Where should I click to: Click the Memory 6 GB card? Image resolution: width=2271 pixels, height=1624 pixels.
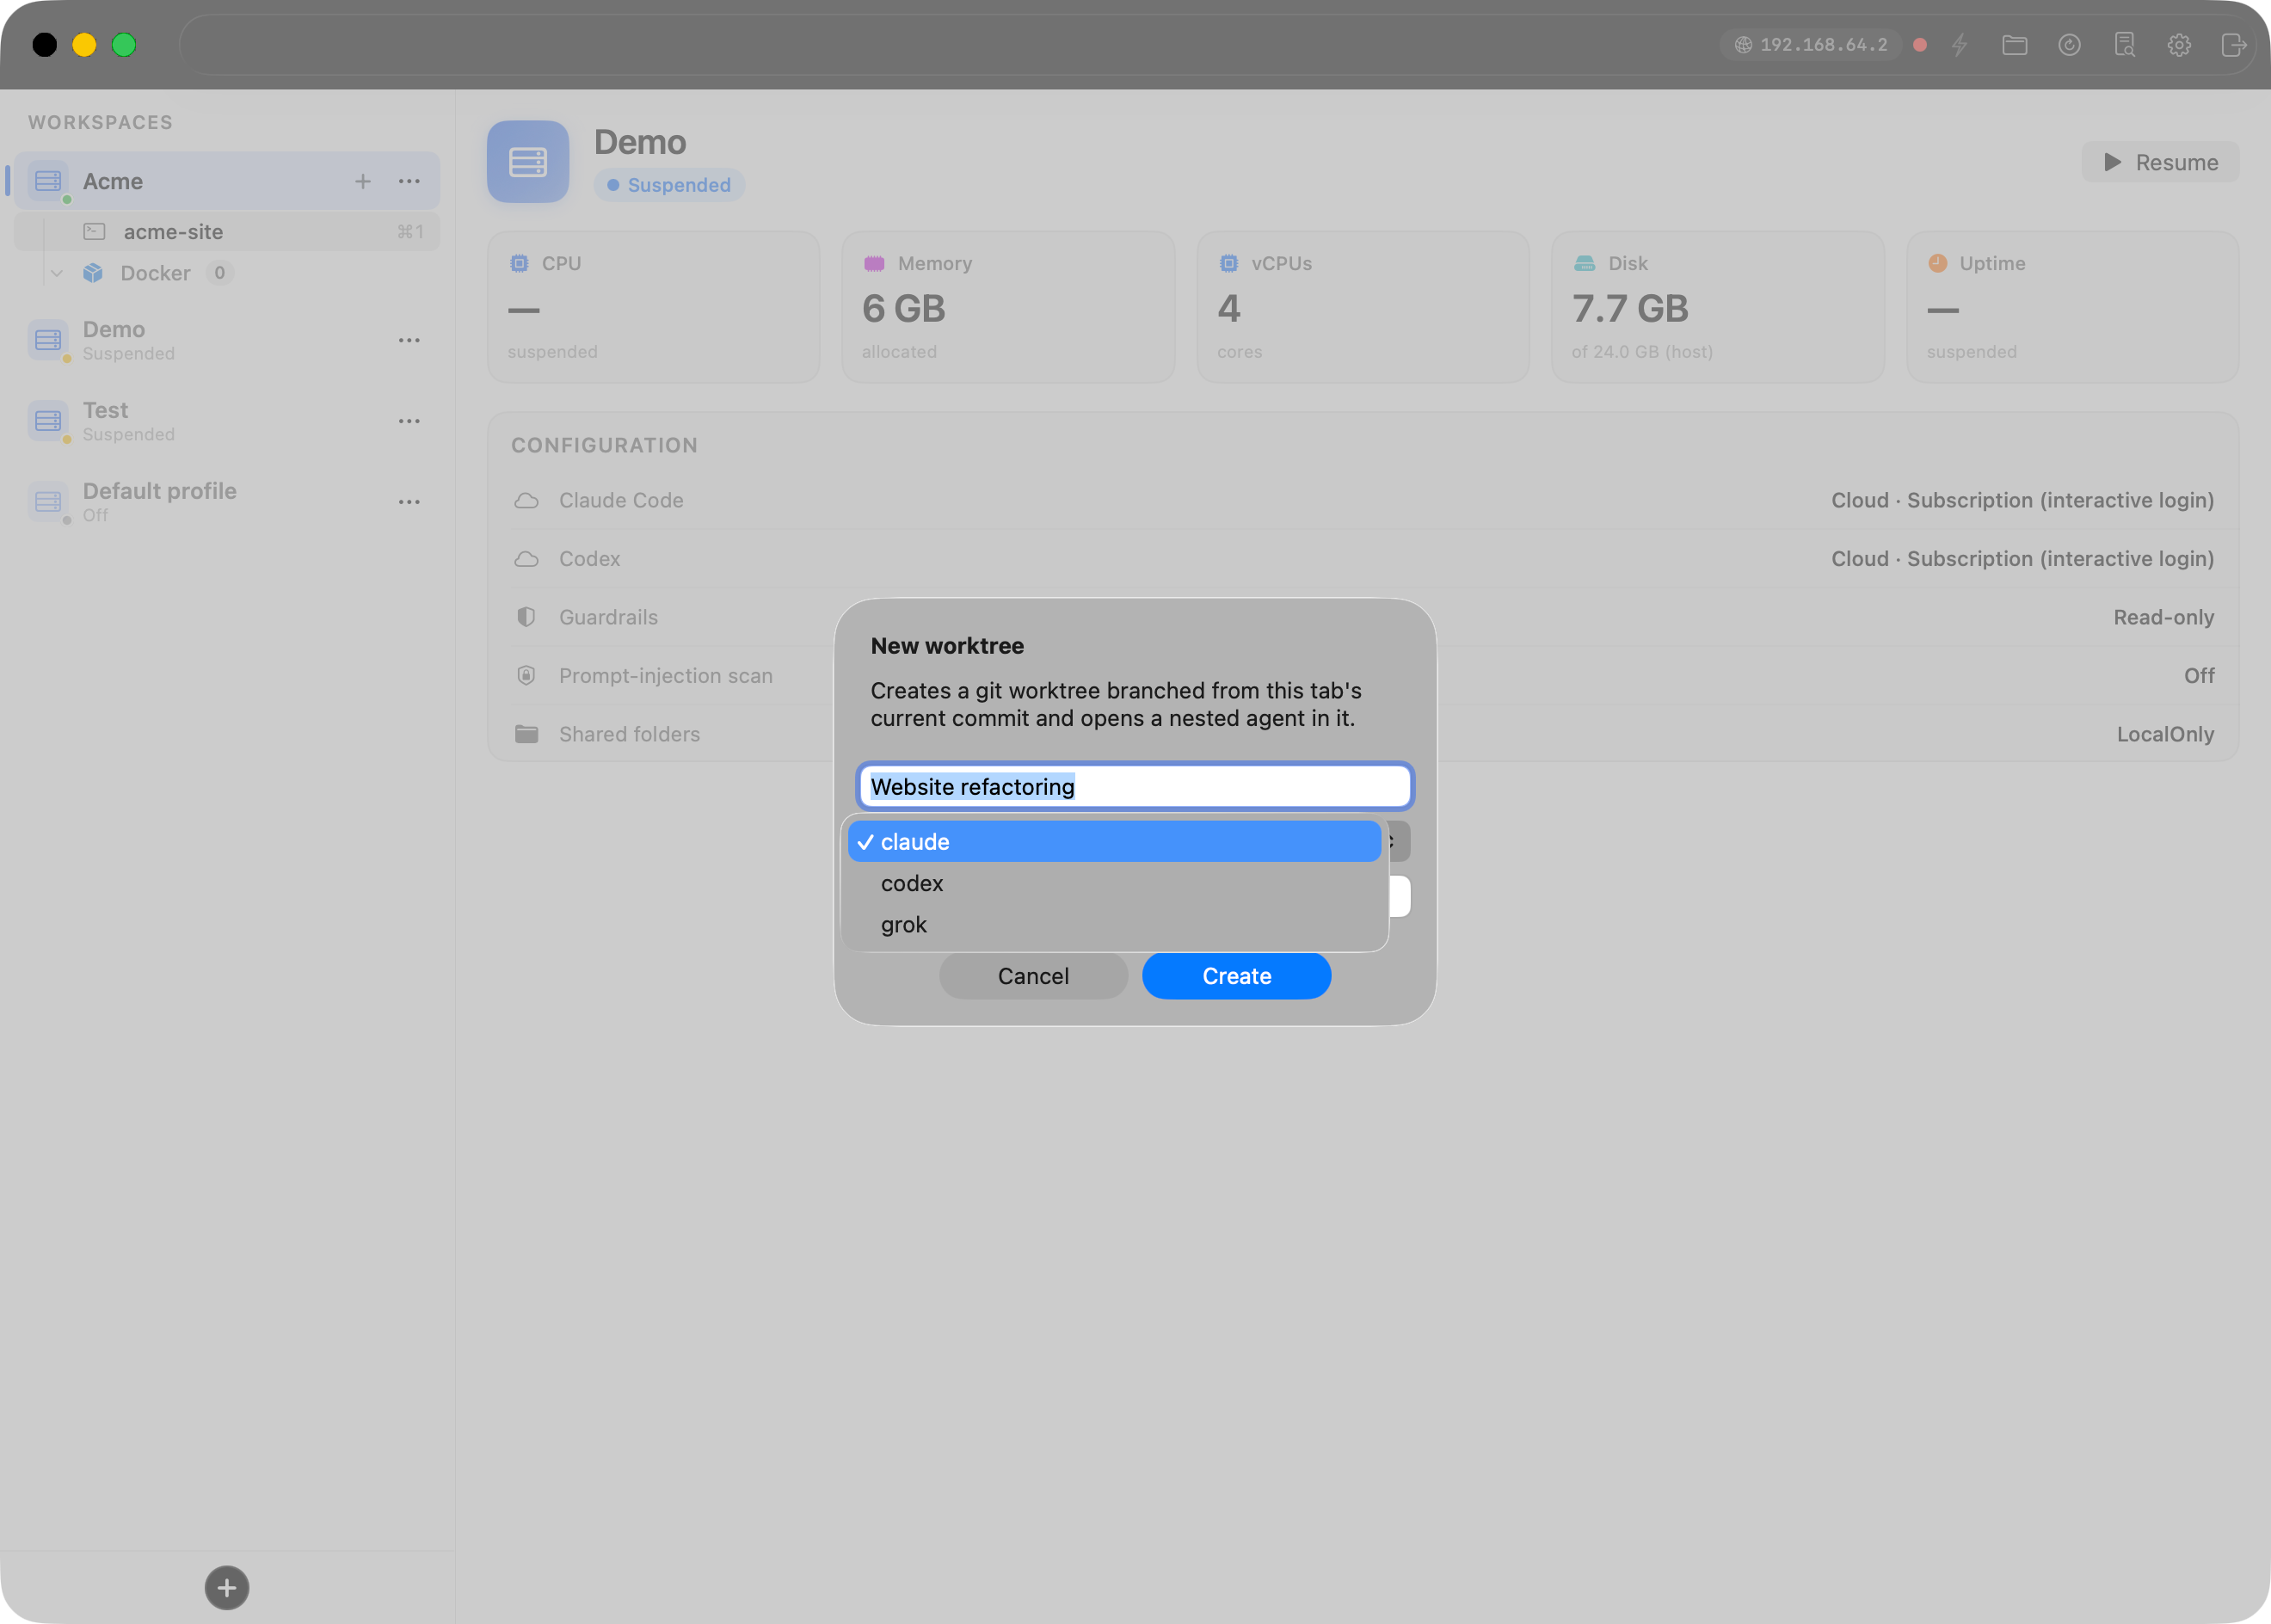pos(1008,307)
